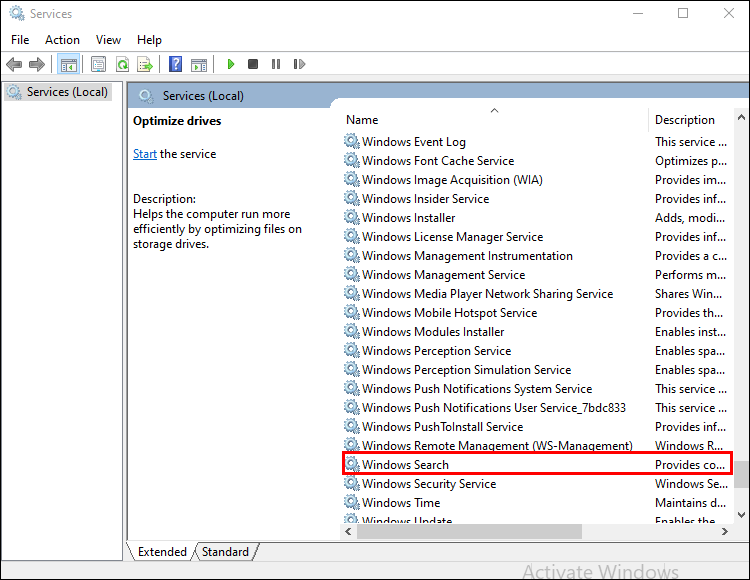This screenshot has width=750, height=580.
Task: Click the Refresh toolbar icon
Action: point(122,64)
